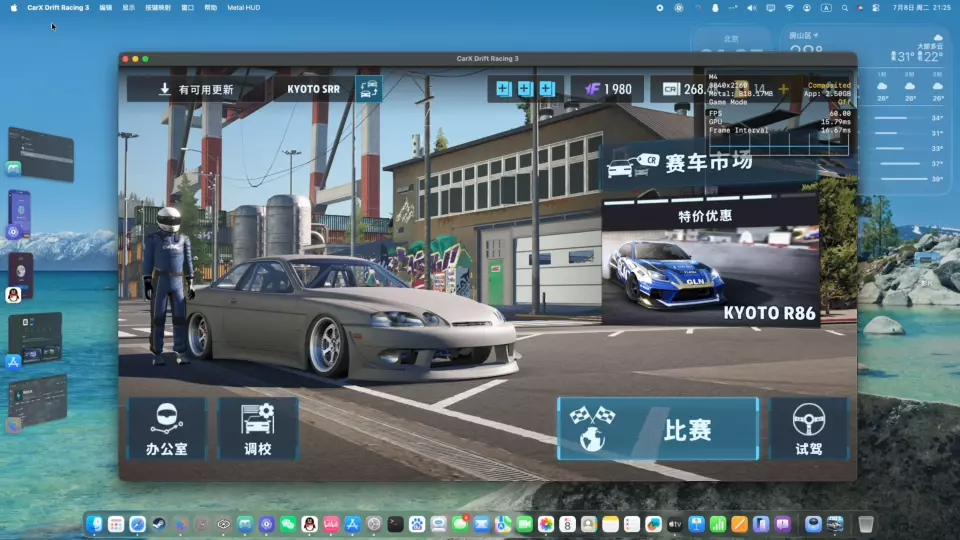
Task: Click the CR currency balance
Action: [x=683, y=89]
